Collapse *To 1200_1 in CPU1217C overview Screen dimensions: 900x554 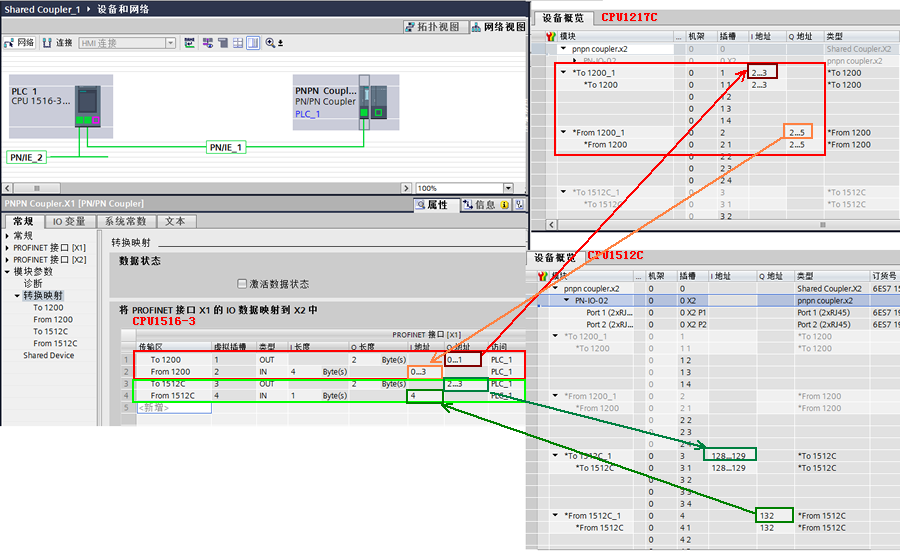point(564,73)
